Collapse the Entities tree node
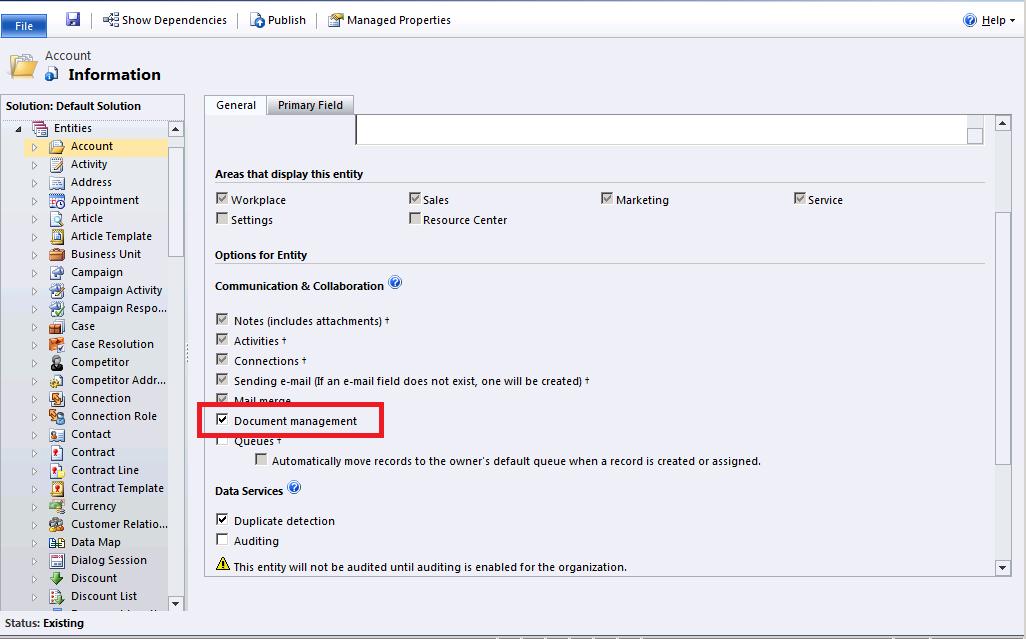Screen dimensions: 1026x639 coord(20,128)
